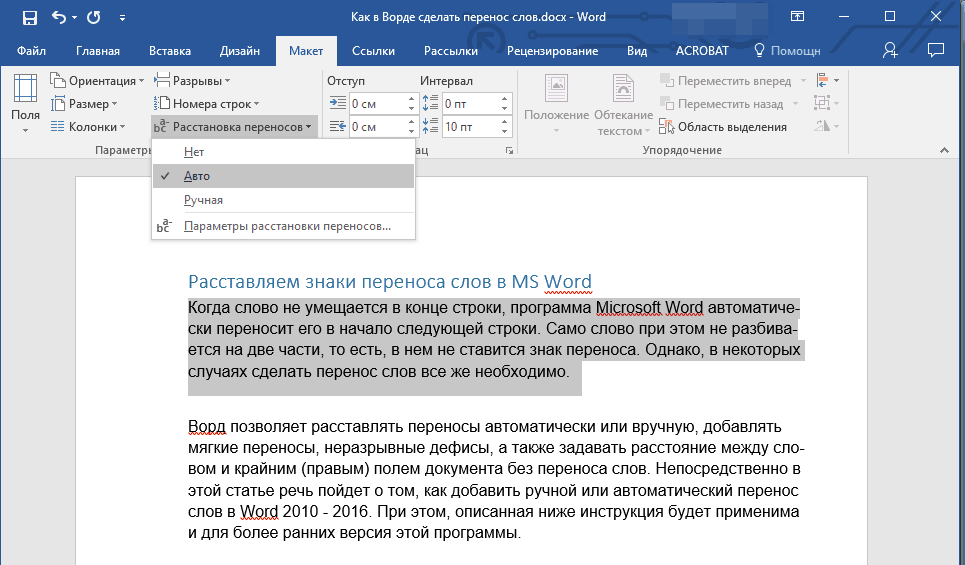The image size is (965, 565).
Task: Click the spacing before field 0 пт
Action: point(470,104)
